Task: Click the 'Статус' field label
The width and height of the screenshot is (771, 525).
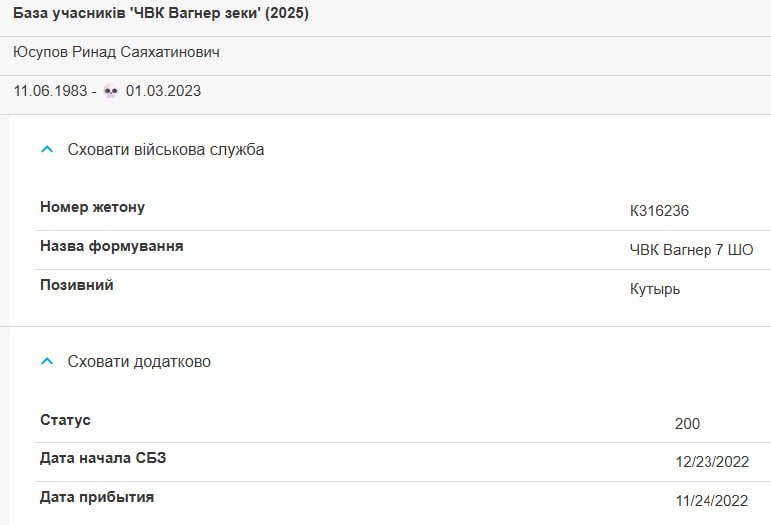Action: [x=65, y=420]
